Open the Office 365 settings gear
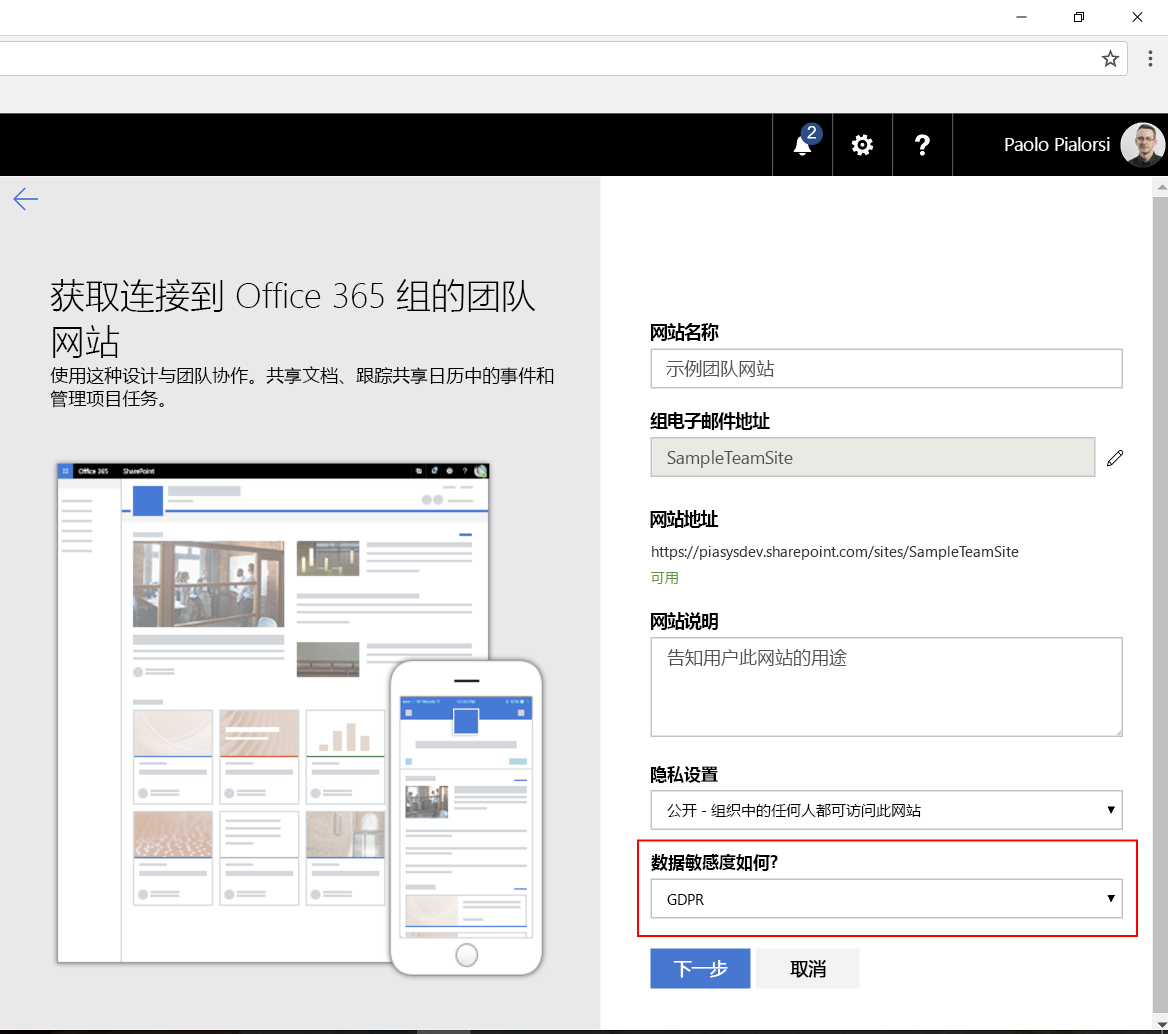1168x1034 pixels. tap(861, 145)
